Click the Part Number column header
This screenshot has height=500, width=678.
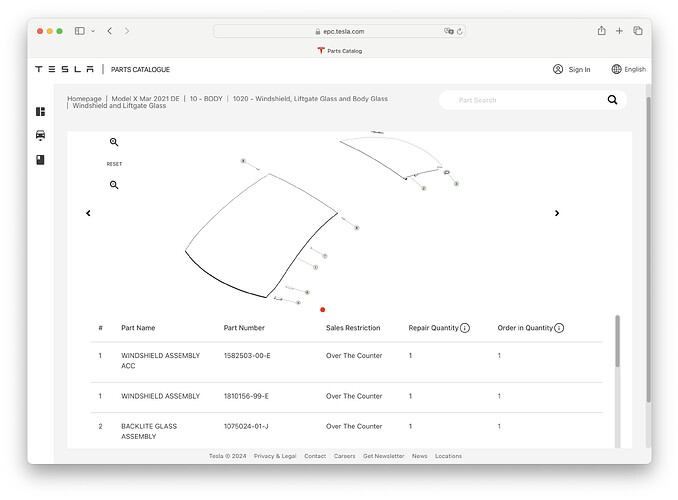tap(244, 328)
